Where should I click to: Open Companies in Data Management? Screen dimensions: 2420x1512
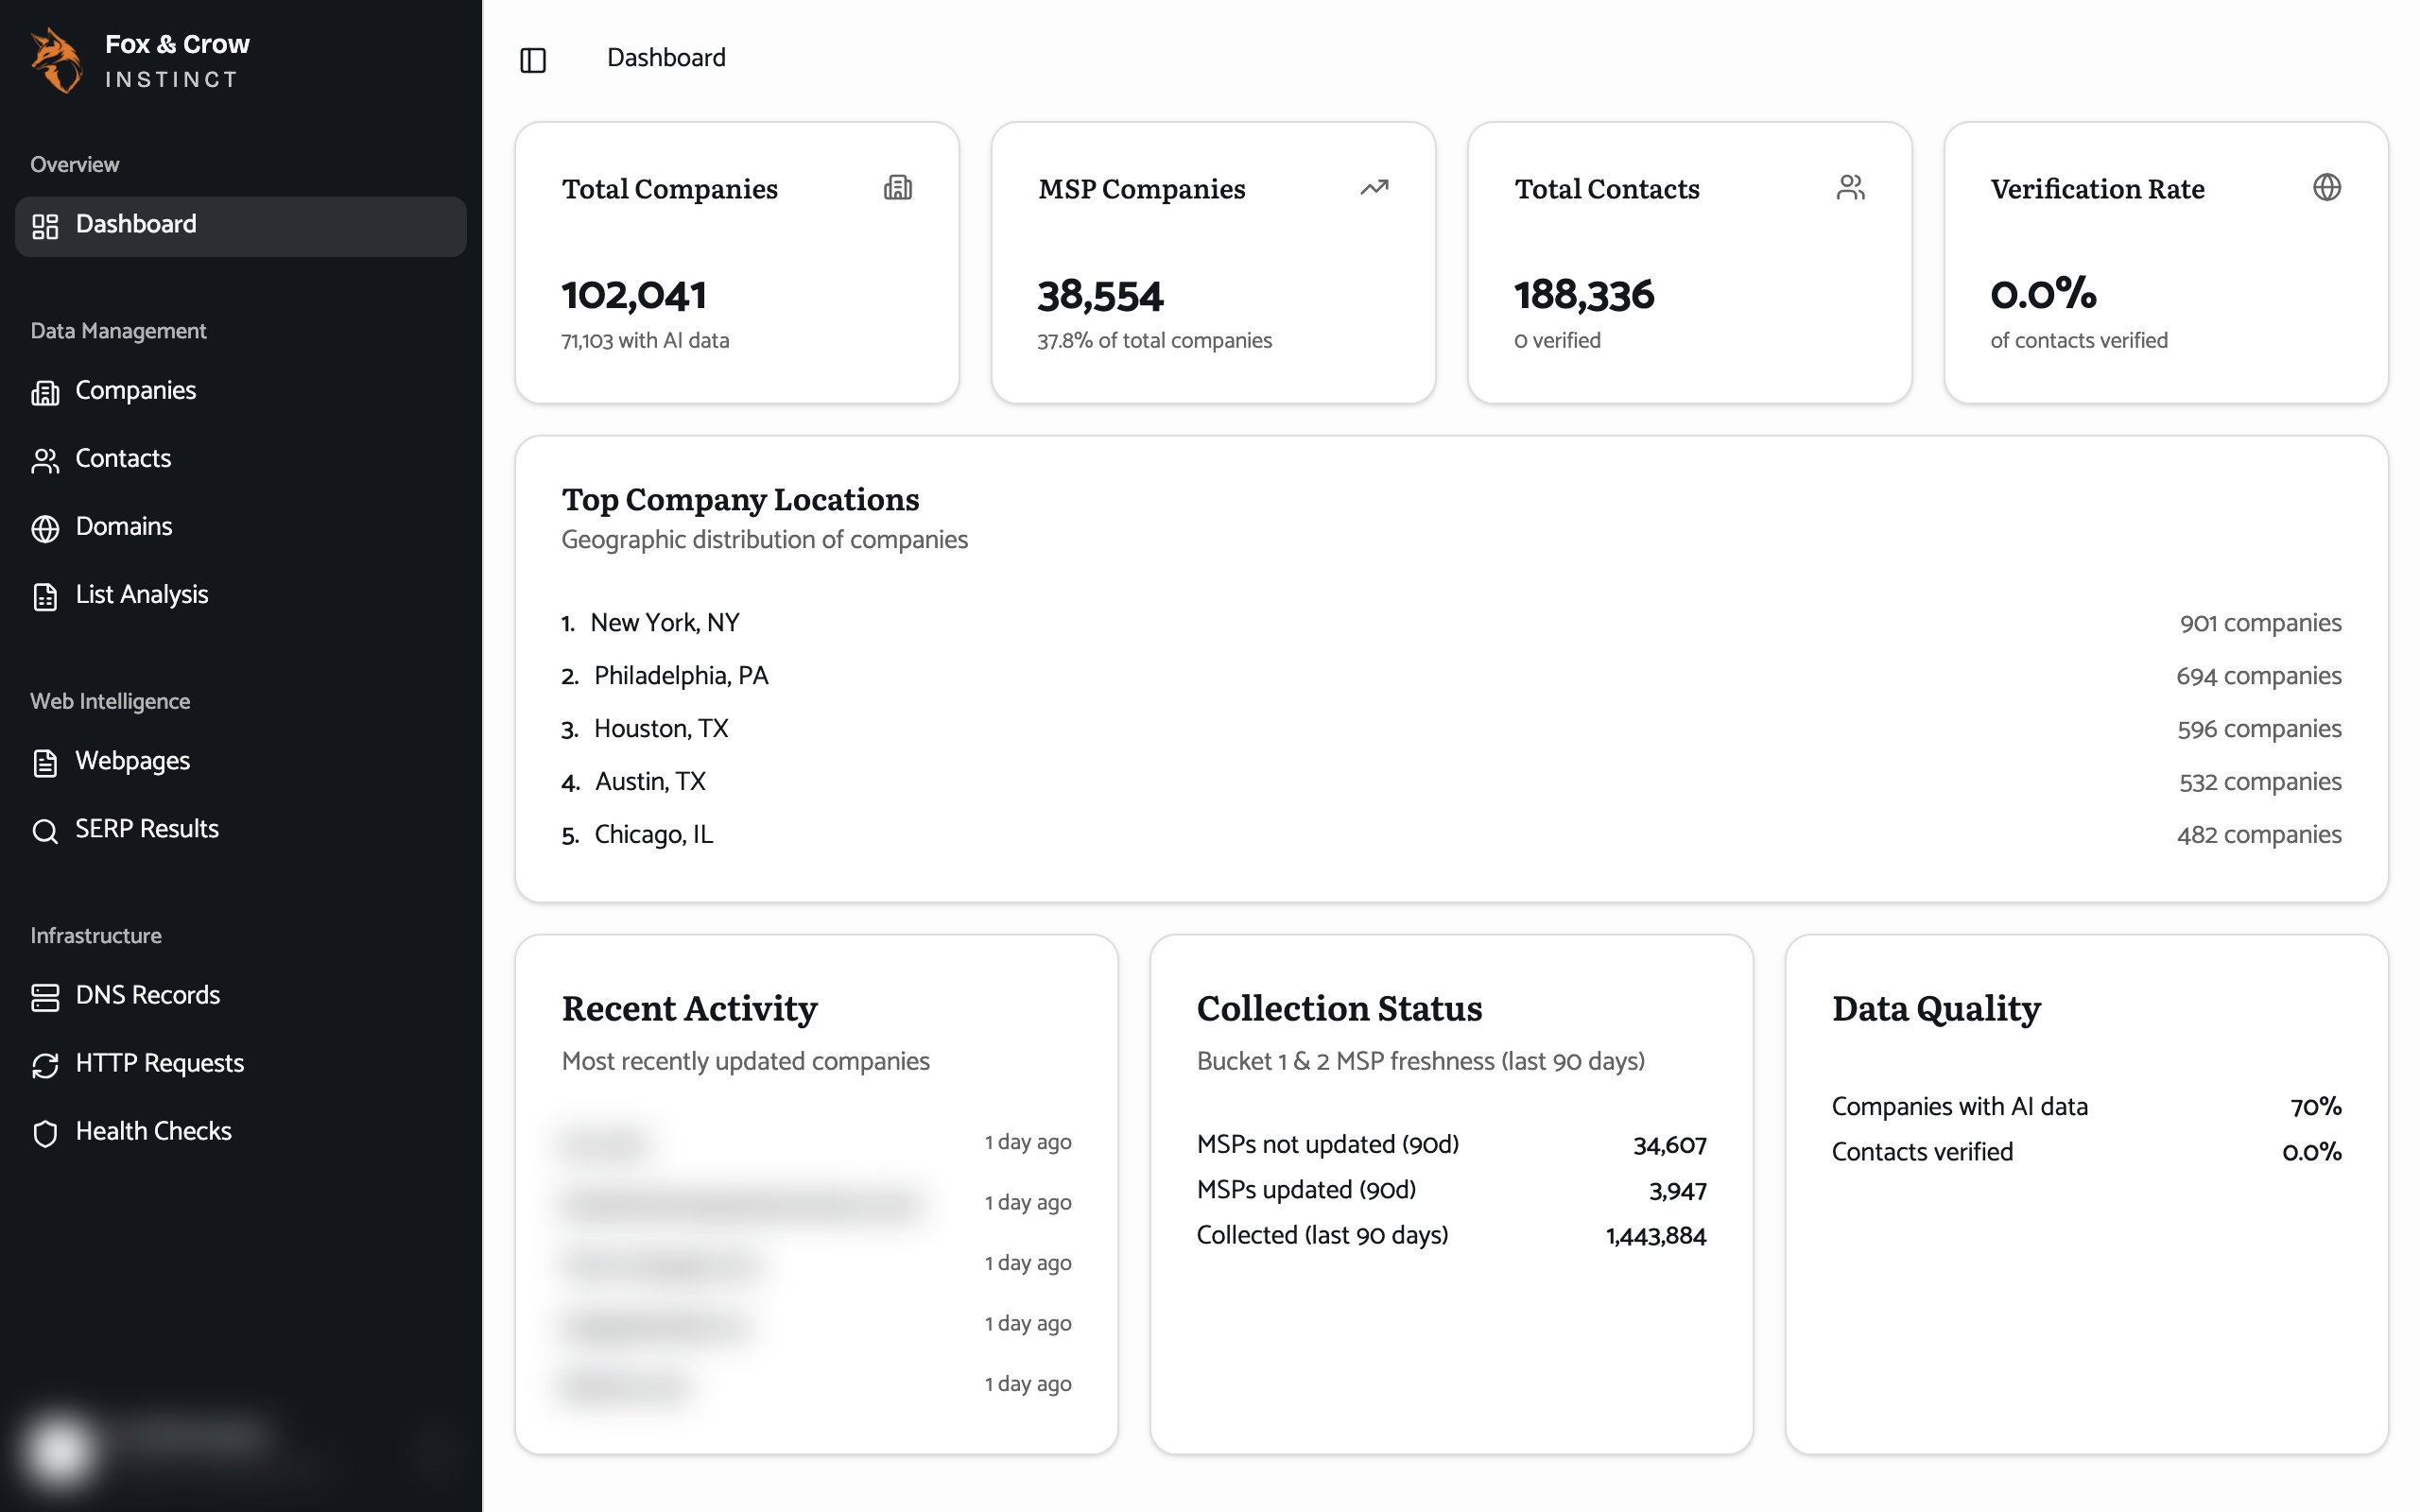240,391
